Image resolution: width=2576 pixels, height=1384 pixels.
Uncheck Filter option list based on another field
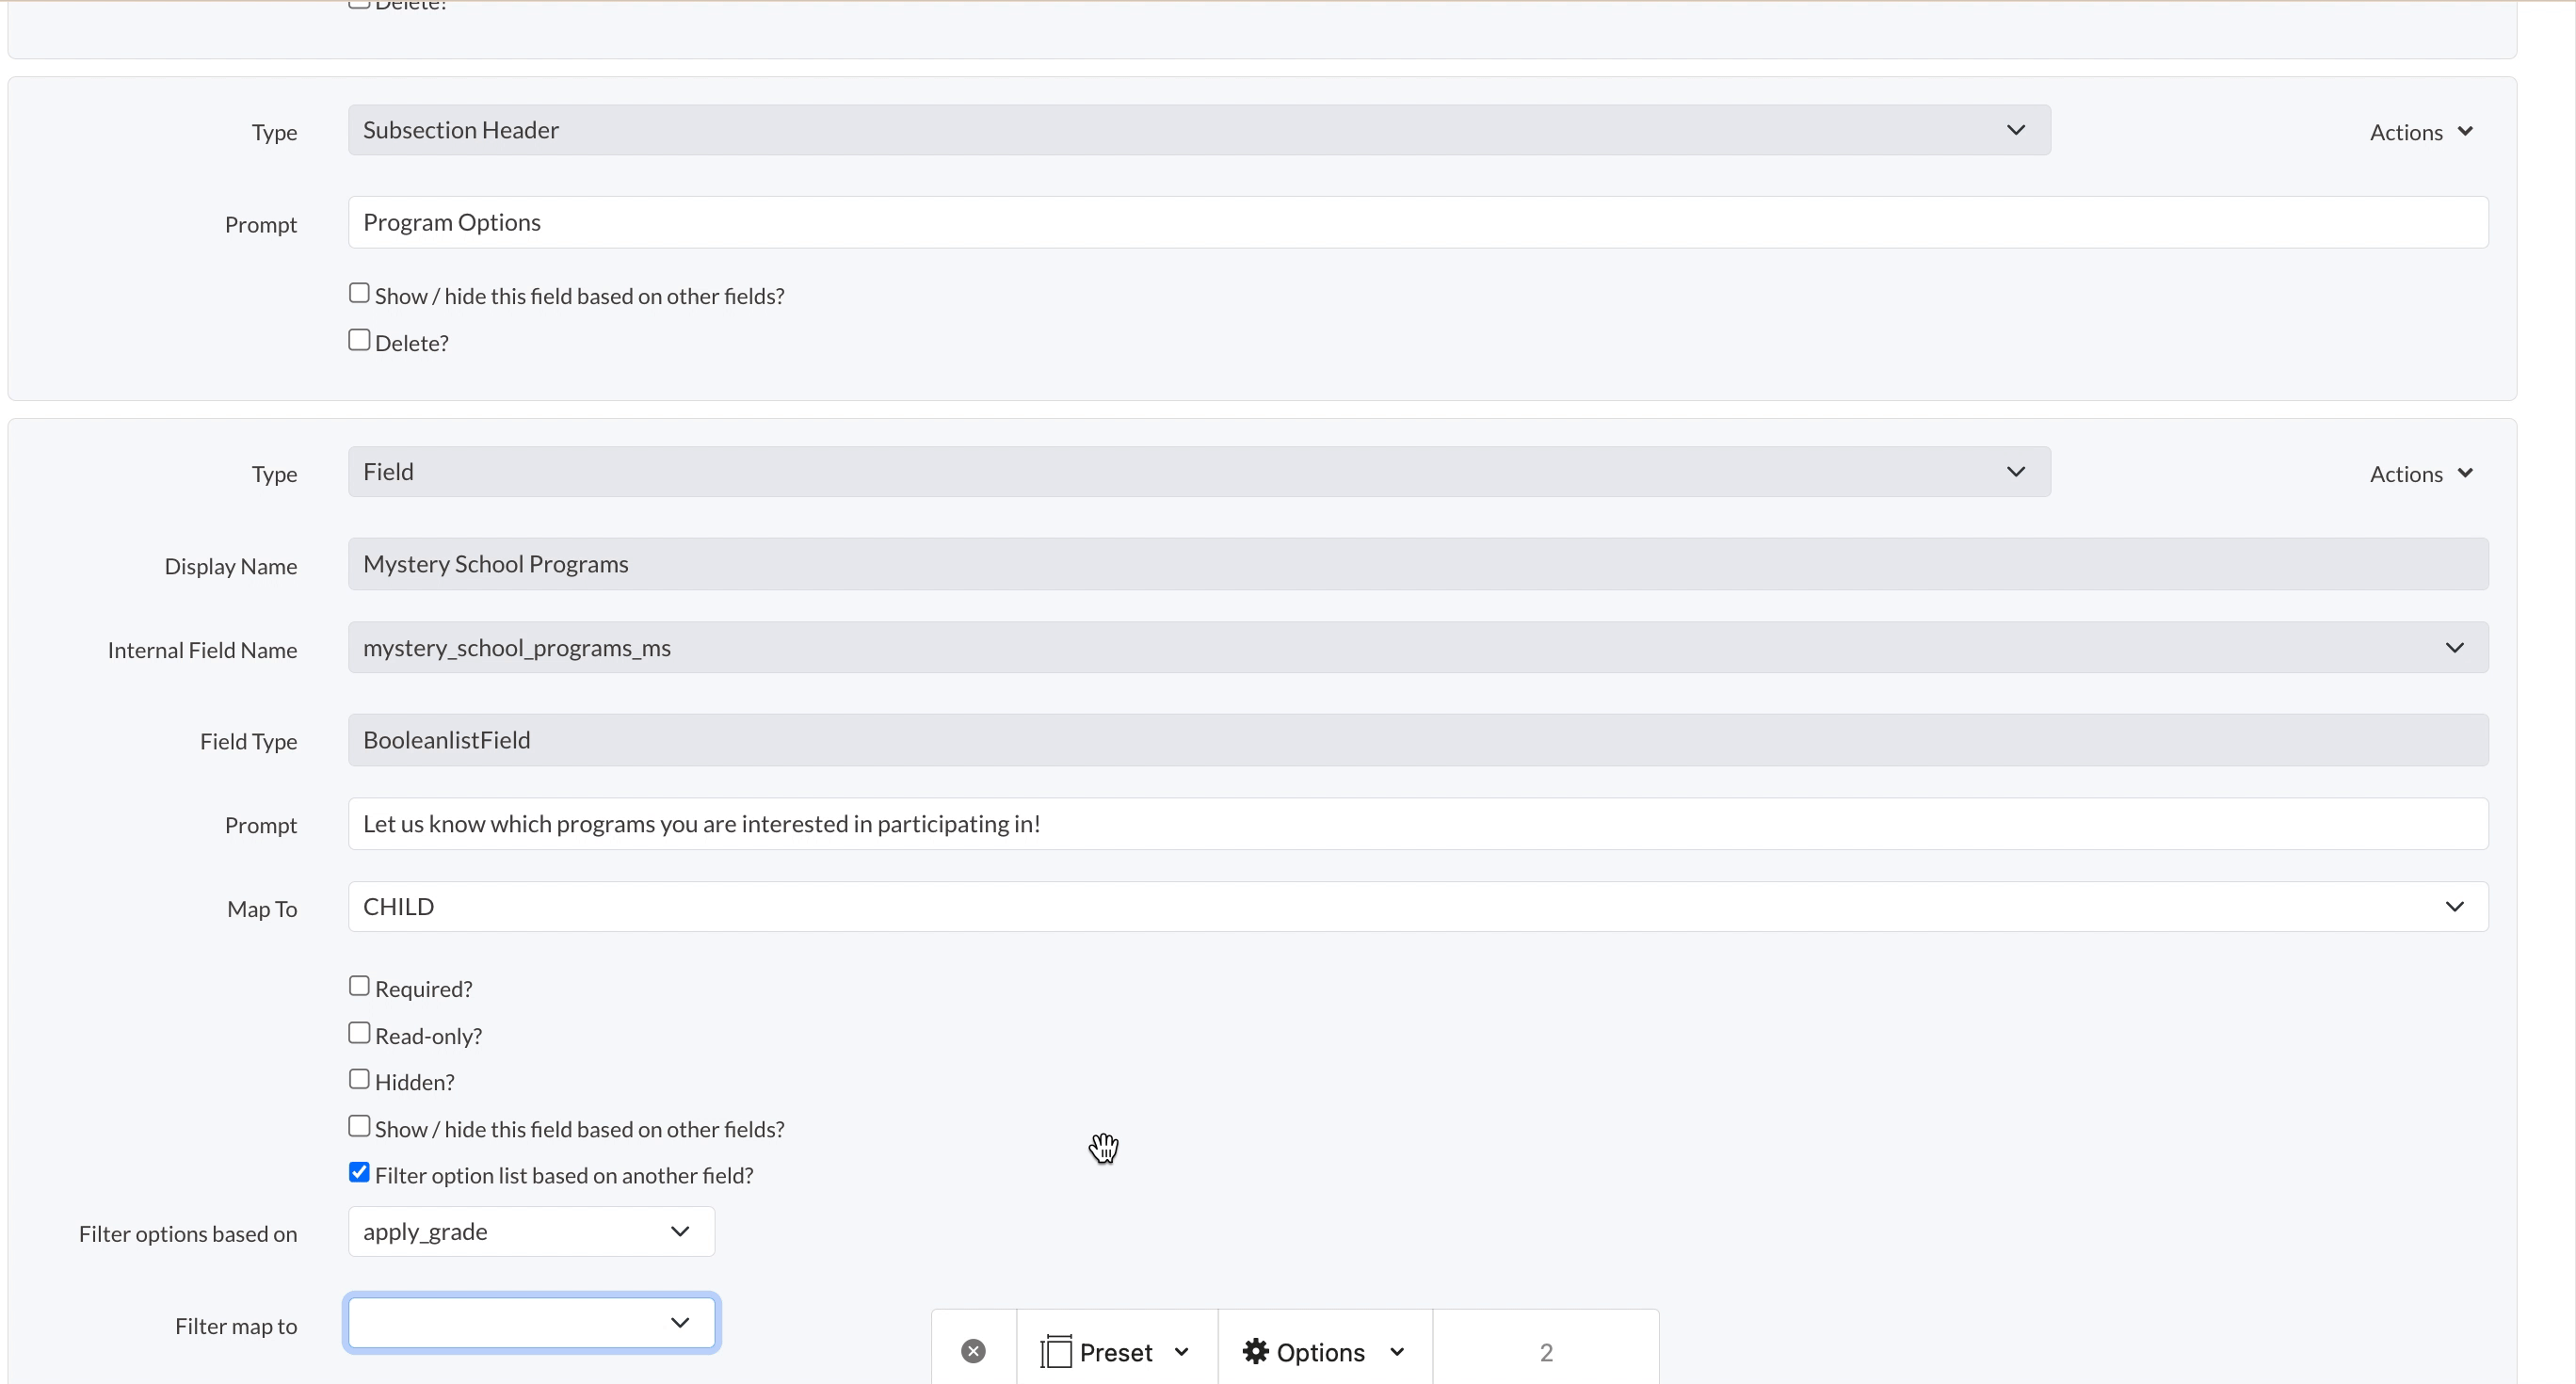coord(359,1172)
